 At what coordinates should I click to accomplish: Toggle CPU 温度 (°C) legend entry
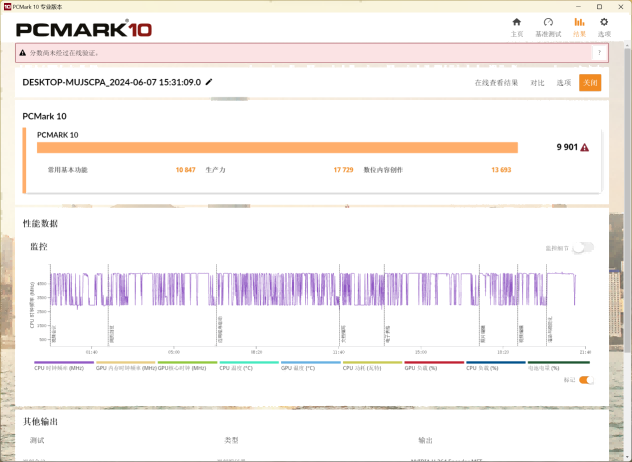(x=249, y=366)
